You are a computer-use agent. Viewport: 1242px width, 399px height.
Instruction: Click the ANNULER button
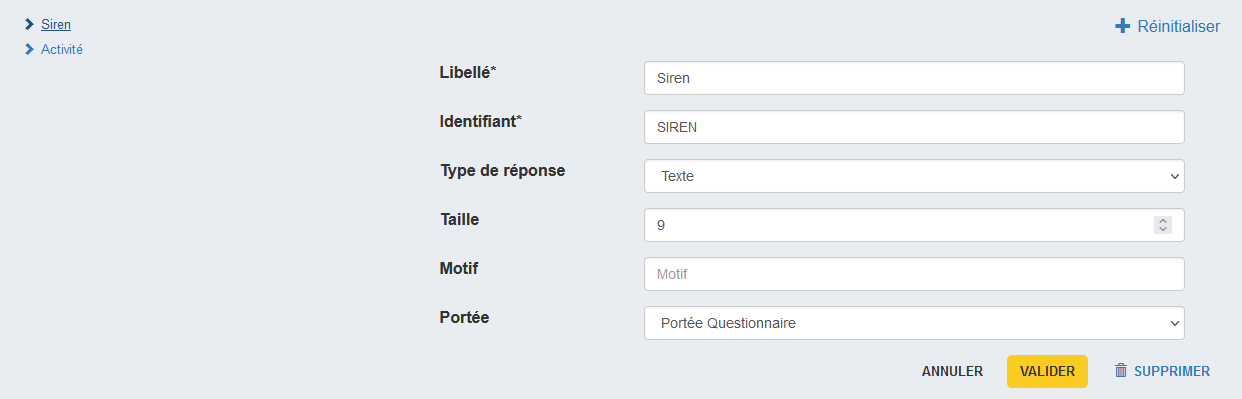952,371
